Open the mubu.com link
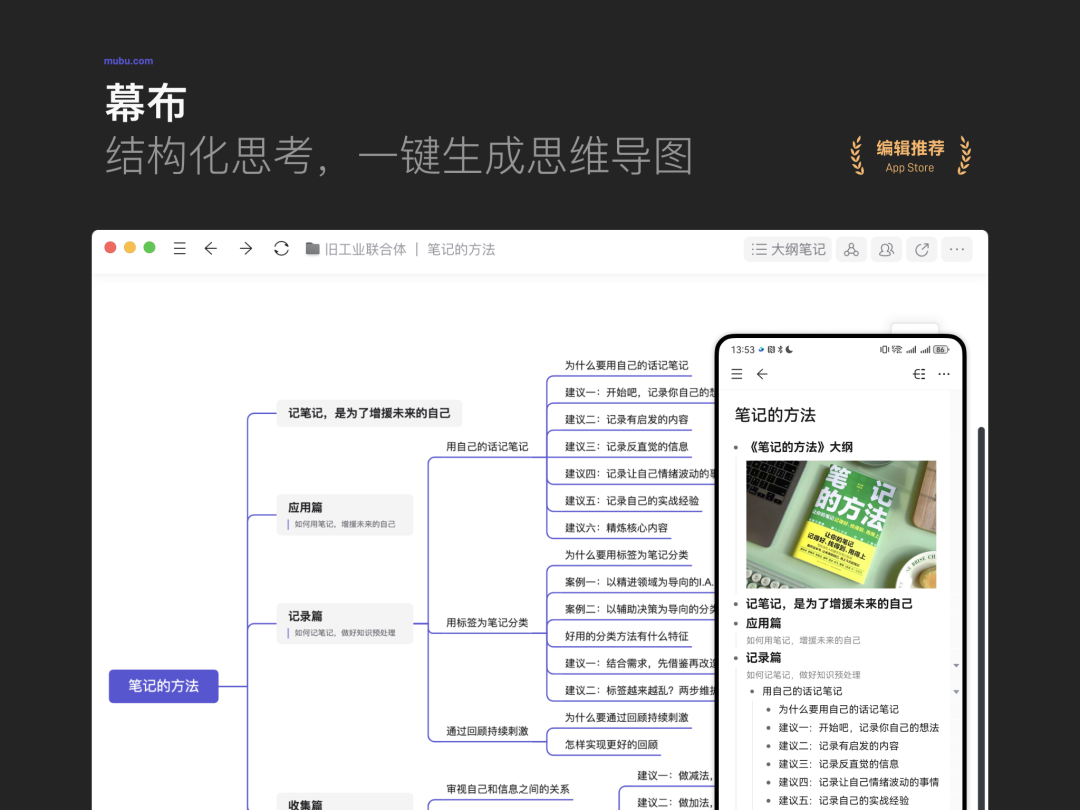 [128, 61]
